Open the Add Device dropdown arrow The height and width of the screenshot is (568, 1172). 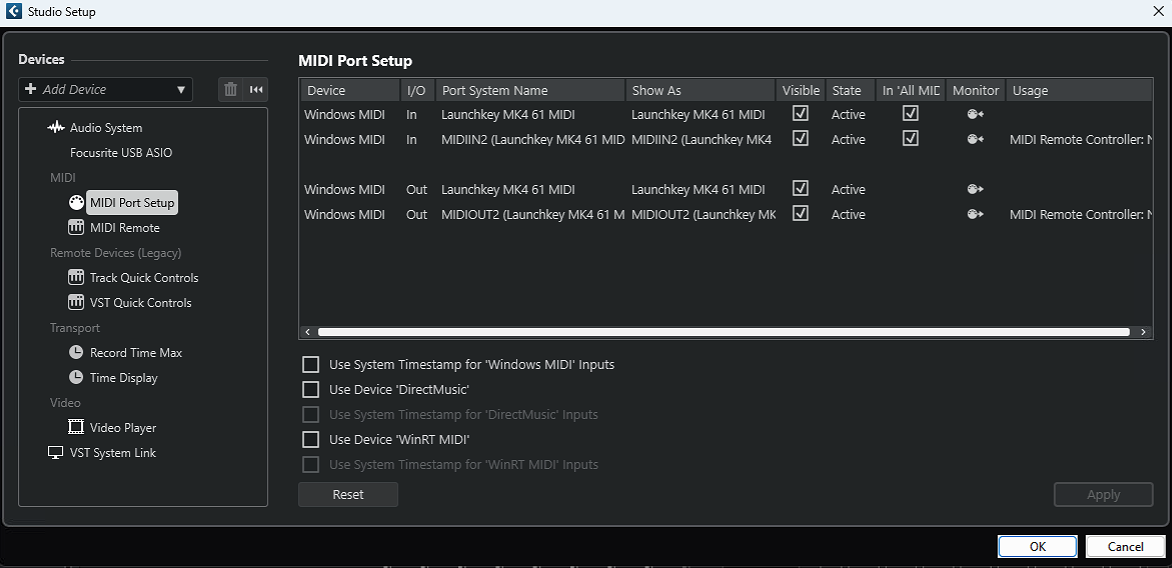(x=181, y=90)
